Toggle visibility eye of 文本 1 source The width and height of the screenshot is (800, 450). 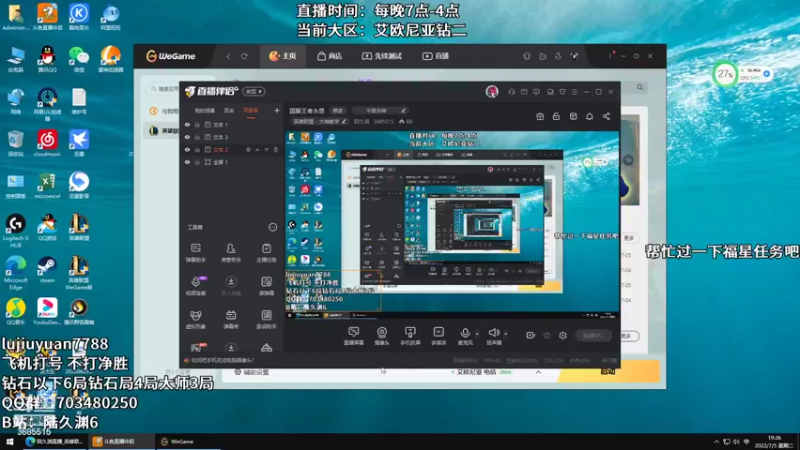(187, 124)
